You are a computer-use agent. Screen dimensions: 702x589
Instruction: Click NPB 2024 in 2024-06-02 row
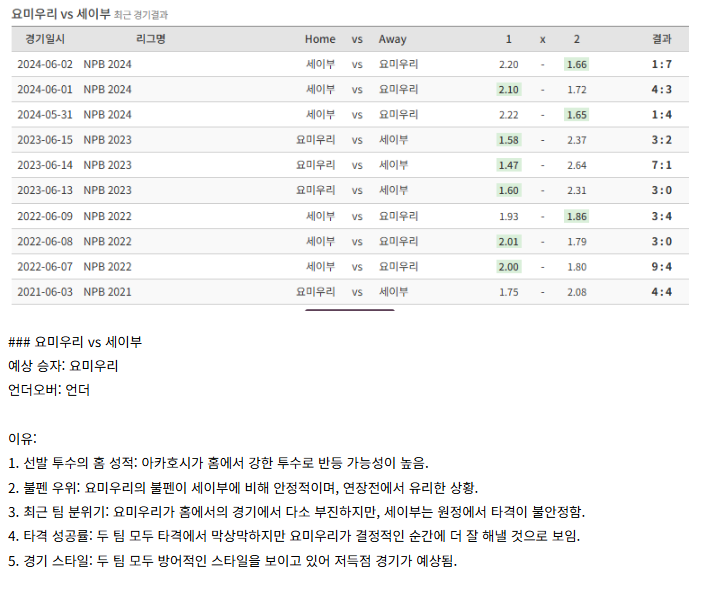(x=107, y=64)
